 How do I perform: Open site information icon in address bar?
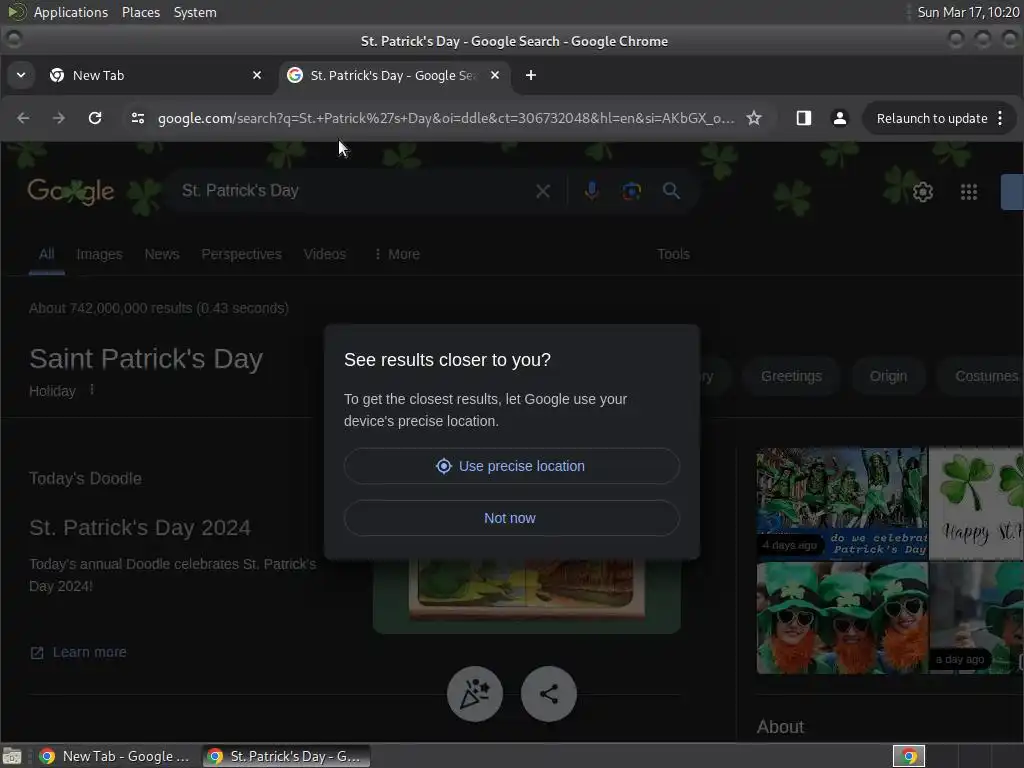pos(138,118)
